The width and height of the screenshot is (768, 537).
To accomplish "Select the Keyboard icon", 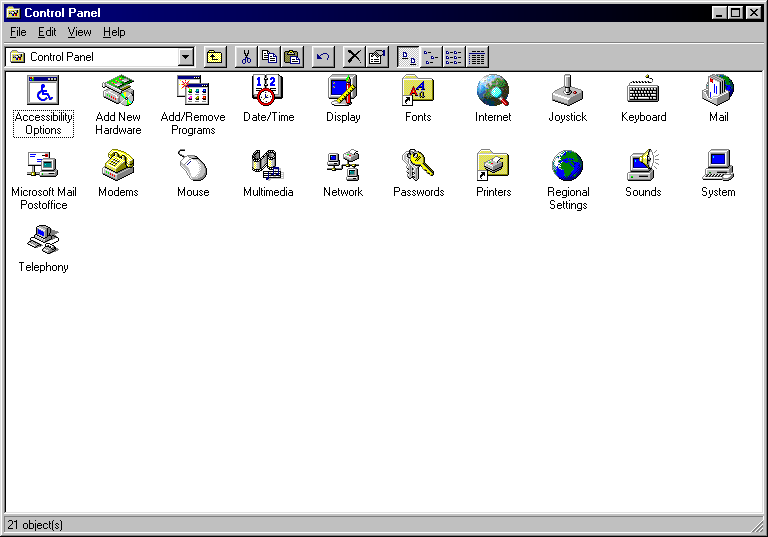I will click(x=643, y=90).
